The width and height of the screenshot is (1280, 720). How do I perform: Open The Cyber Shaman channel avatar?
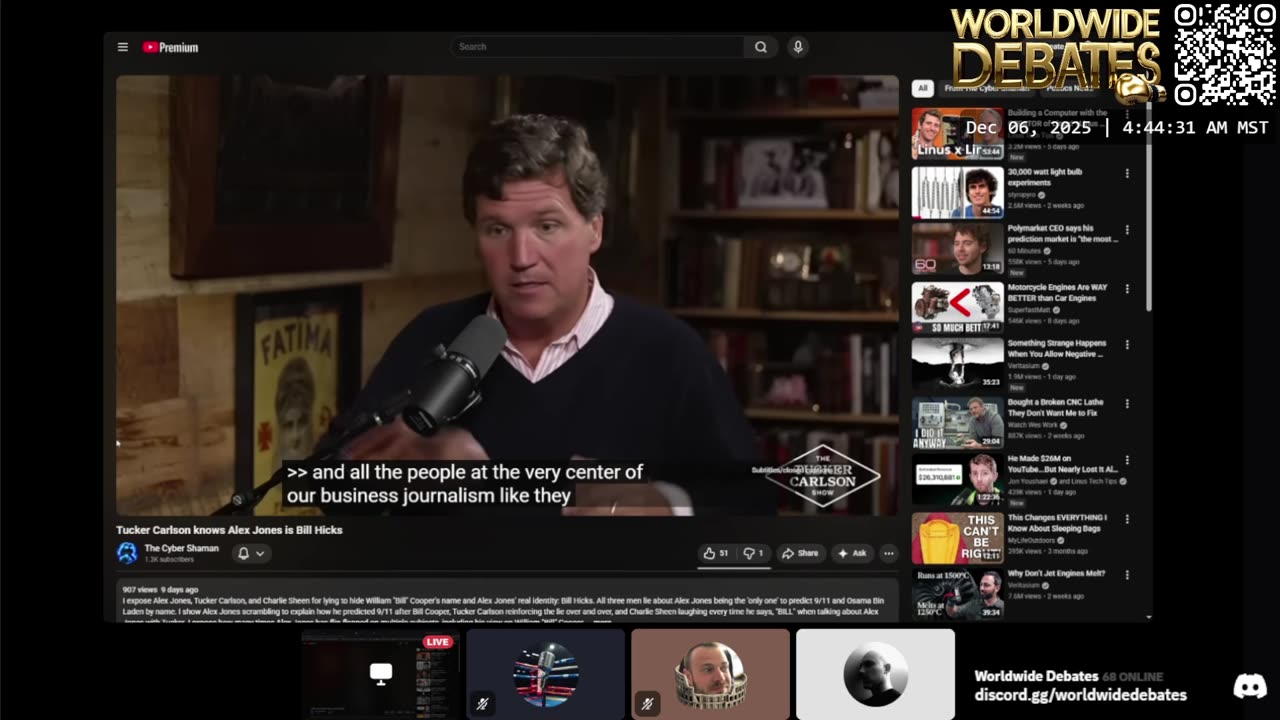pyautogui.click(x=127, y=553)
